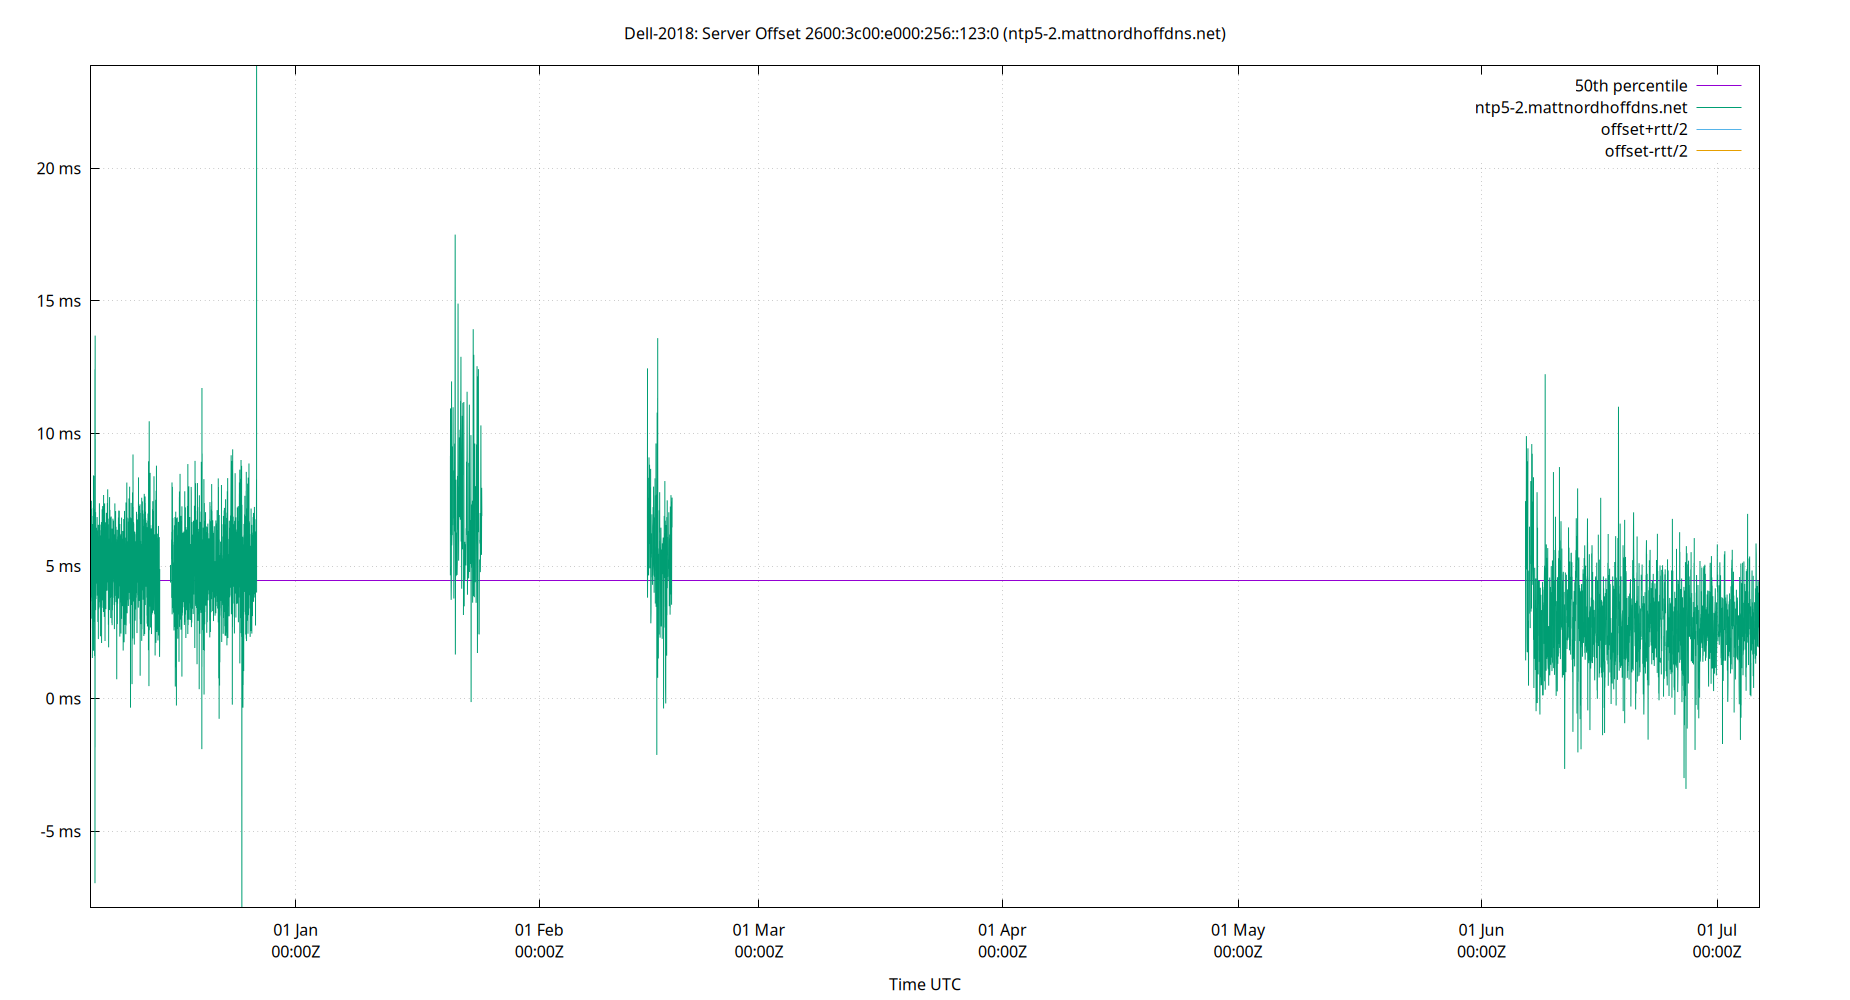Click the orange offset-rtt/2 line sample
This screenshot has height=1000, width=1850.
tap(1720, 150)
